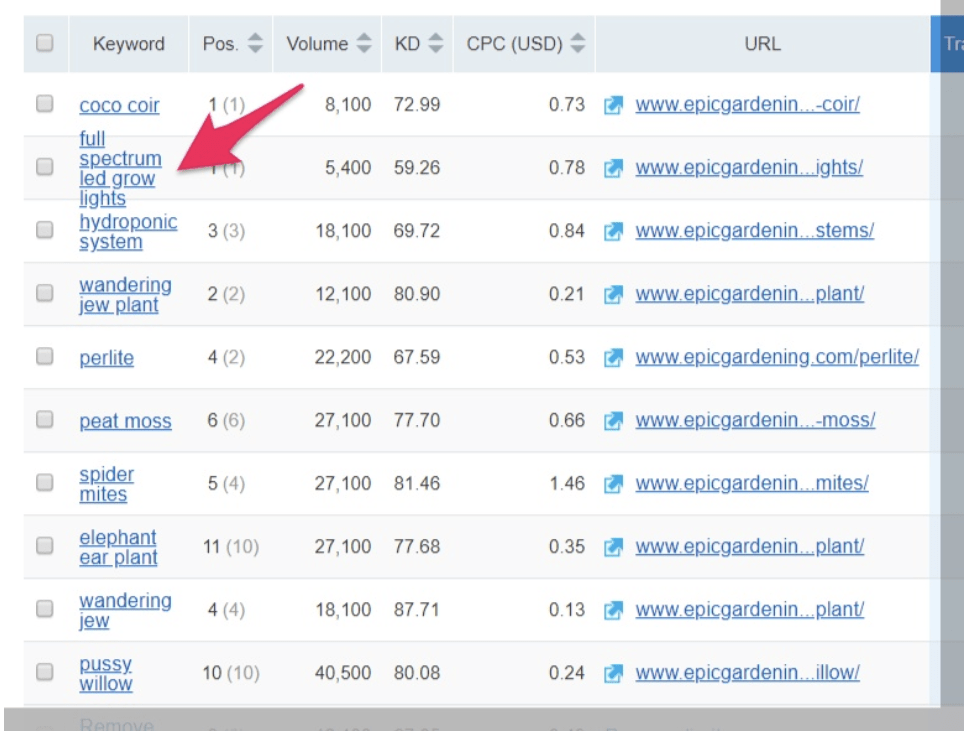Open the wandering jew plant keyword link
The height and width of the screenshot is (740, 974).
(125, 295)
